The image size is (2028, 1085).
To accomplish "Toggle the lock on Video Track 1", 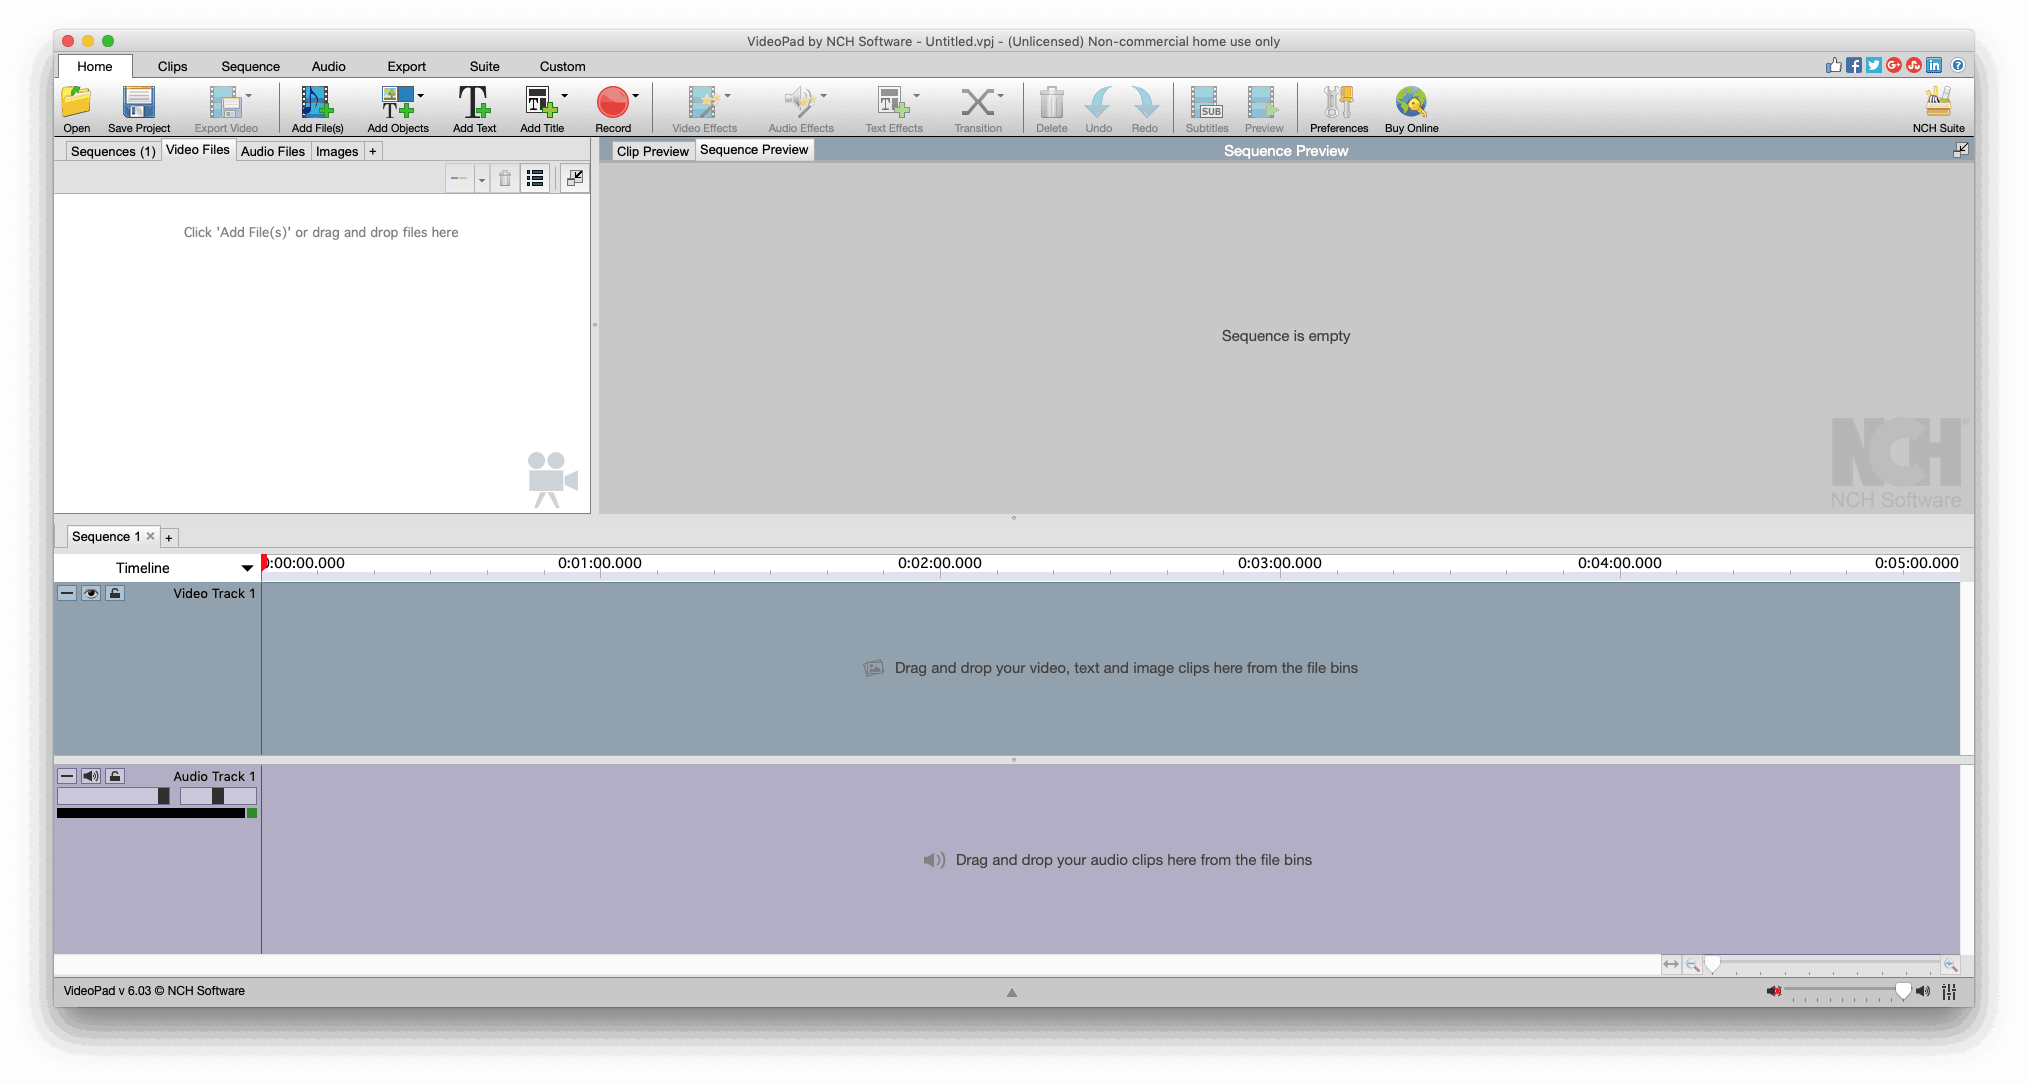I will coord(115,593).
